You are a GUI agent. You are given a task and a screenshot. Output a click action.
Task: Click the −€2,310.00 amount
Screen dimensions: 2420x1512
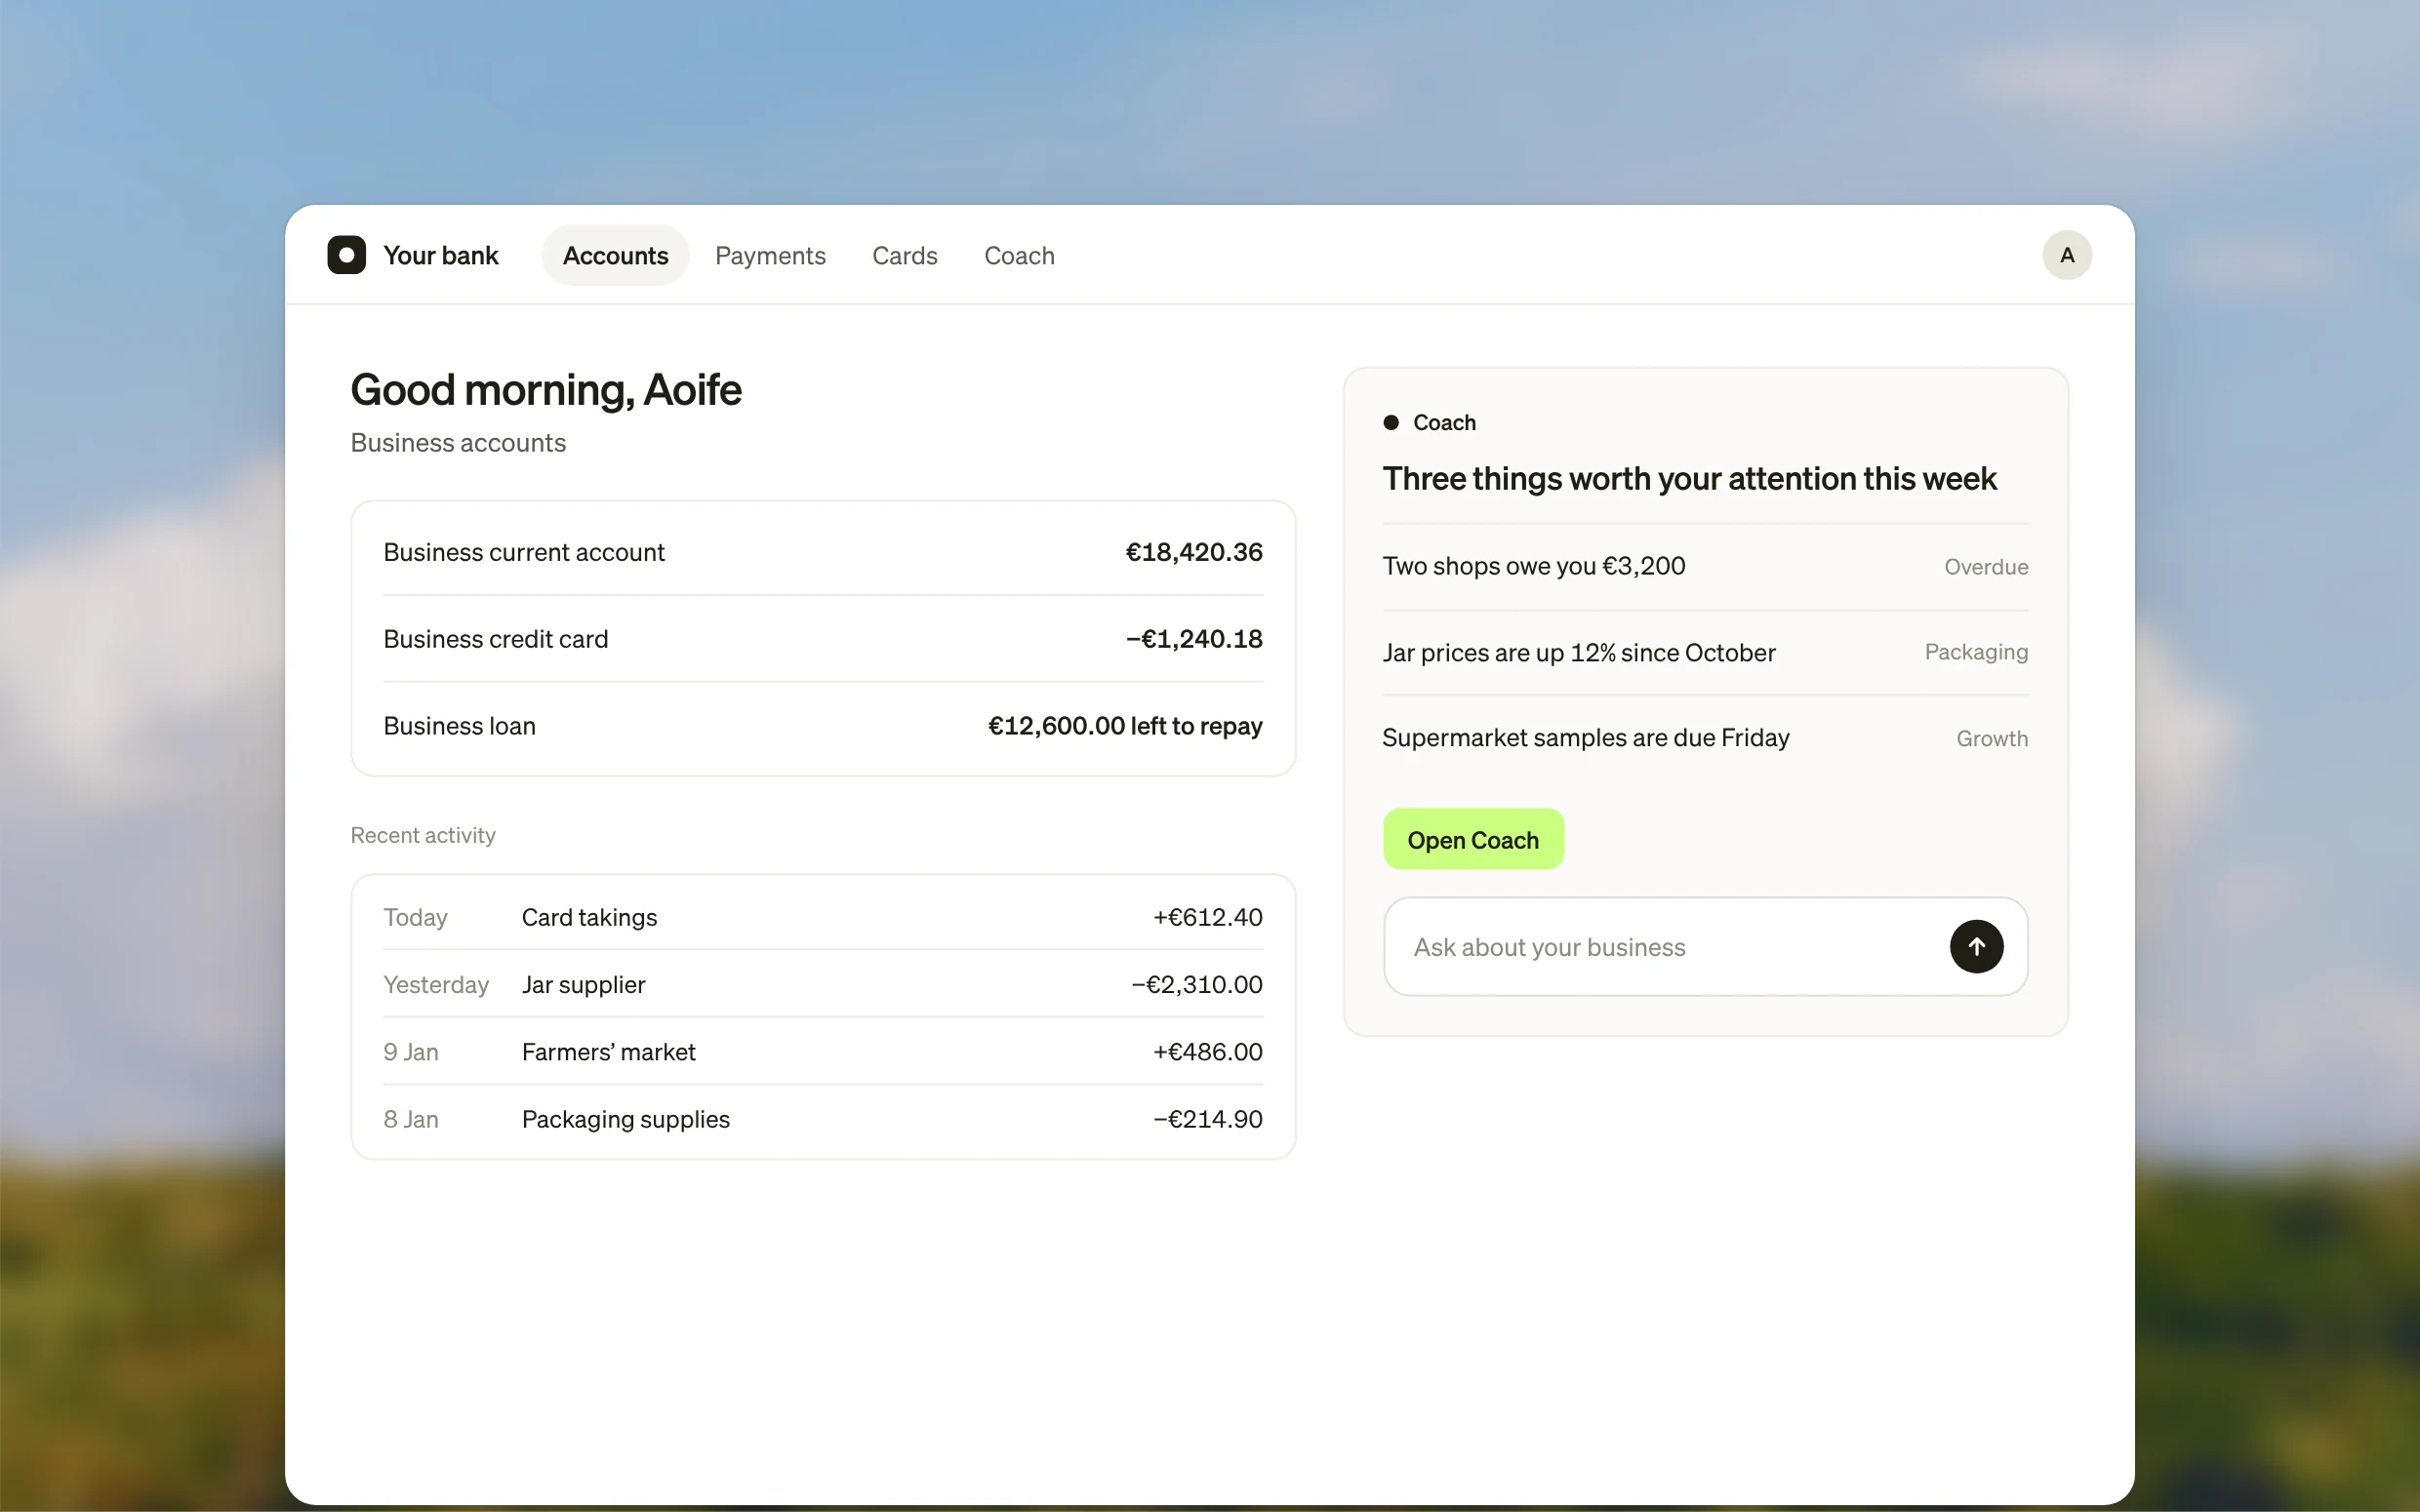pos(1197,984)
